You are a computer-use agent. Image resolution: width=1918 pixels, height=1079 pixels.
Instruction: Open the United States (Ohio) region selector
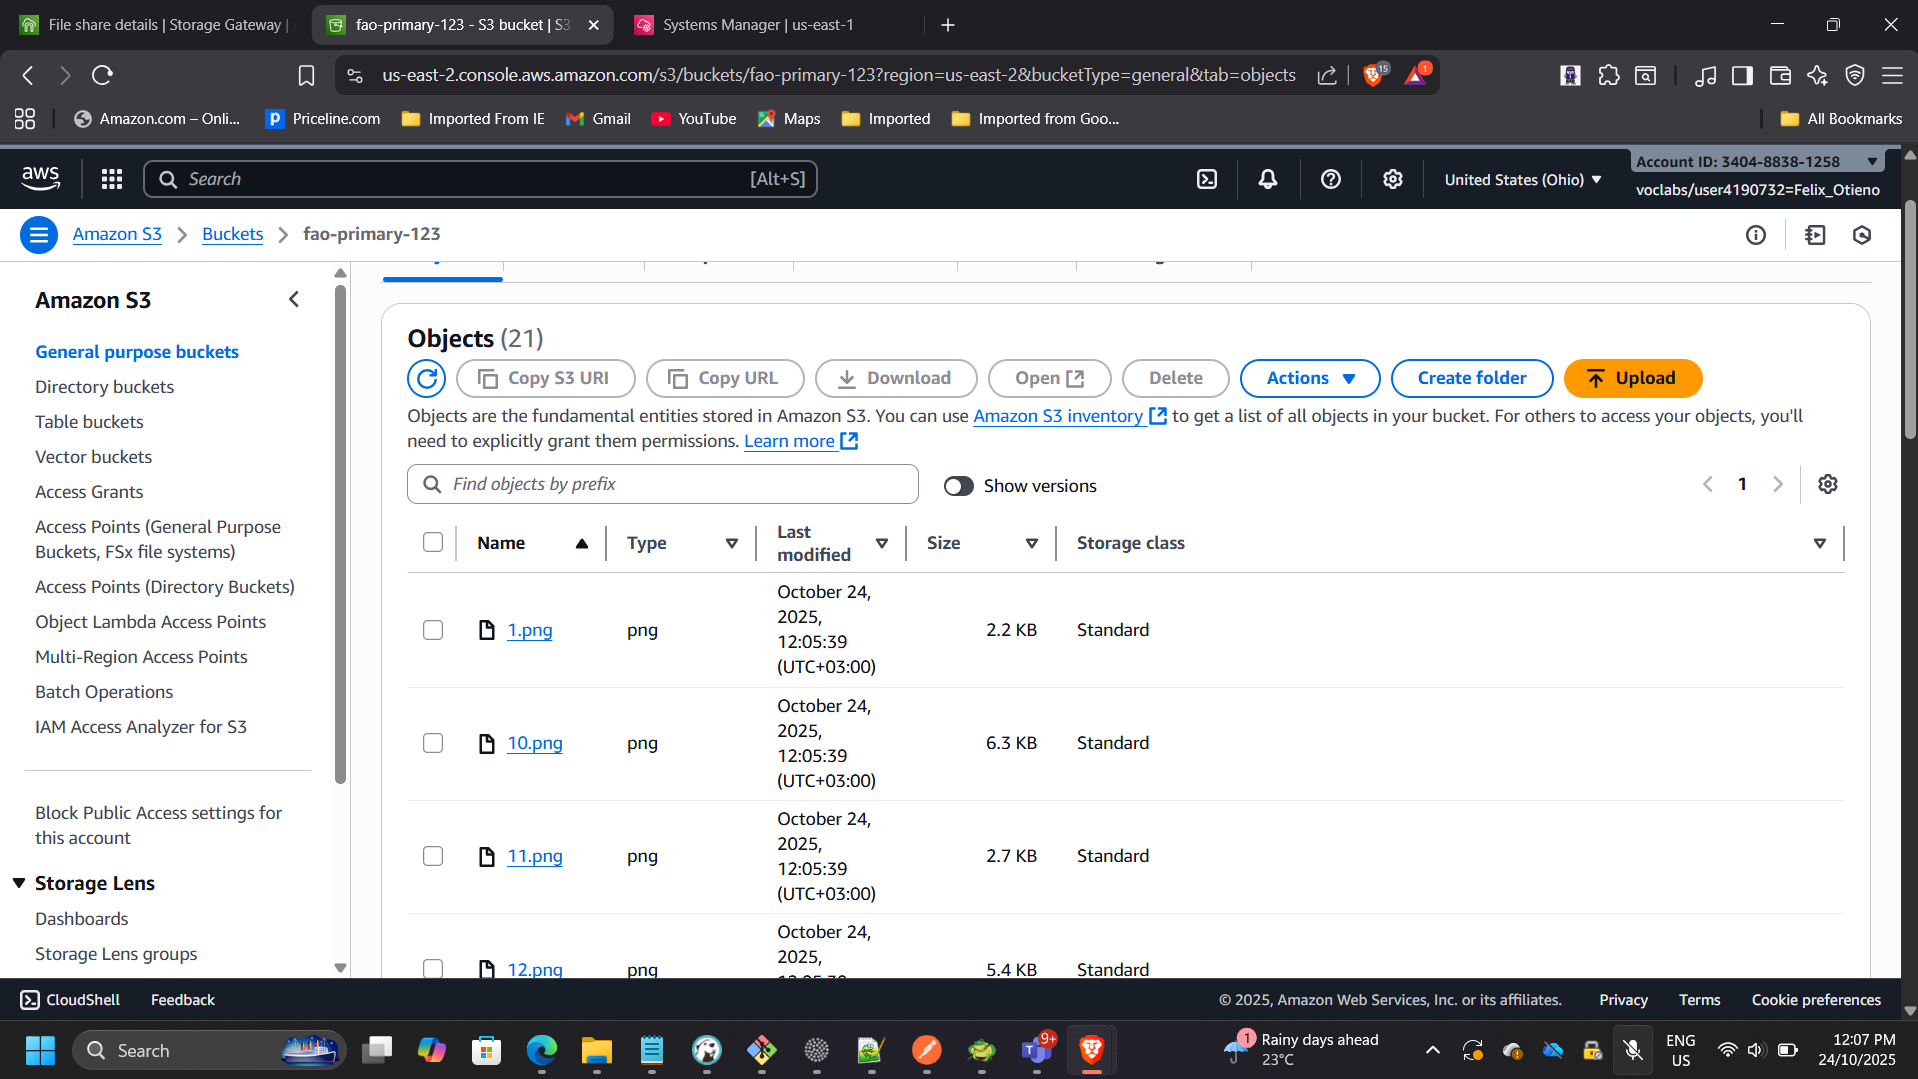[1522, 180]
